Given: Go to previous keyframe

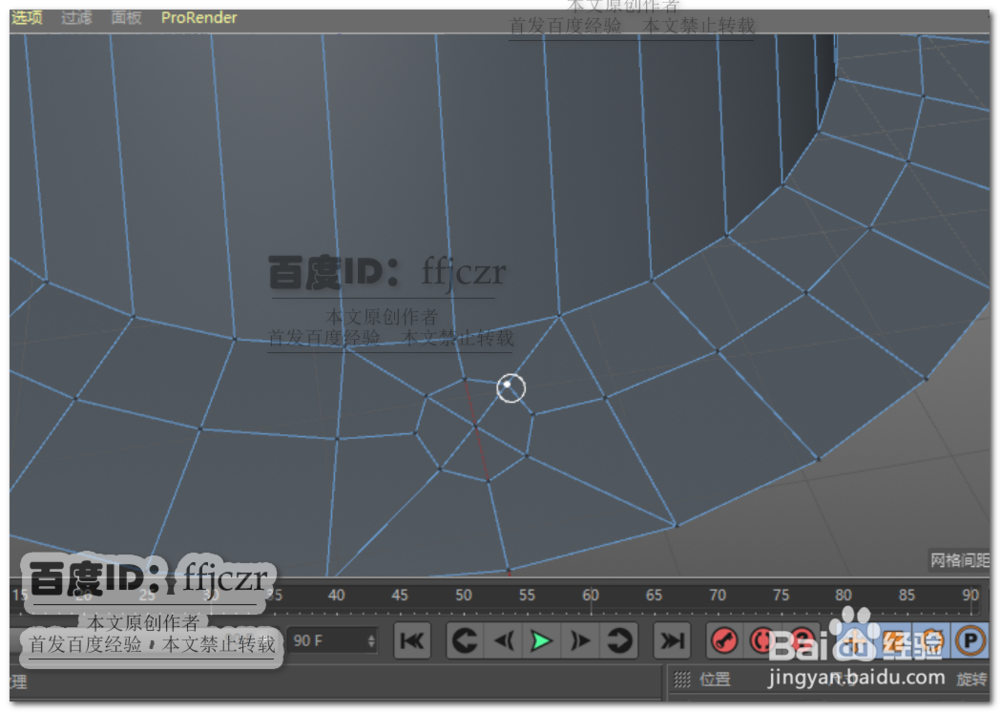Looking at the screenshot, I should point(464,641).
